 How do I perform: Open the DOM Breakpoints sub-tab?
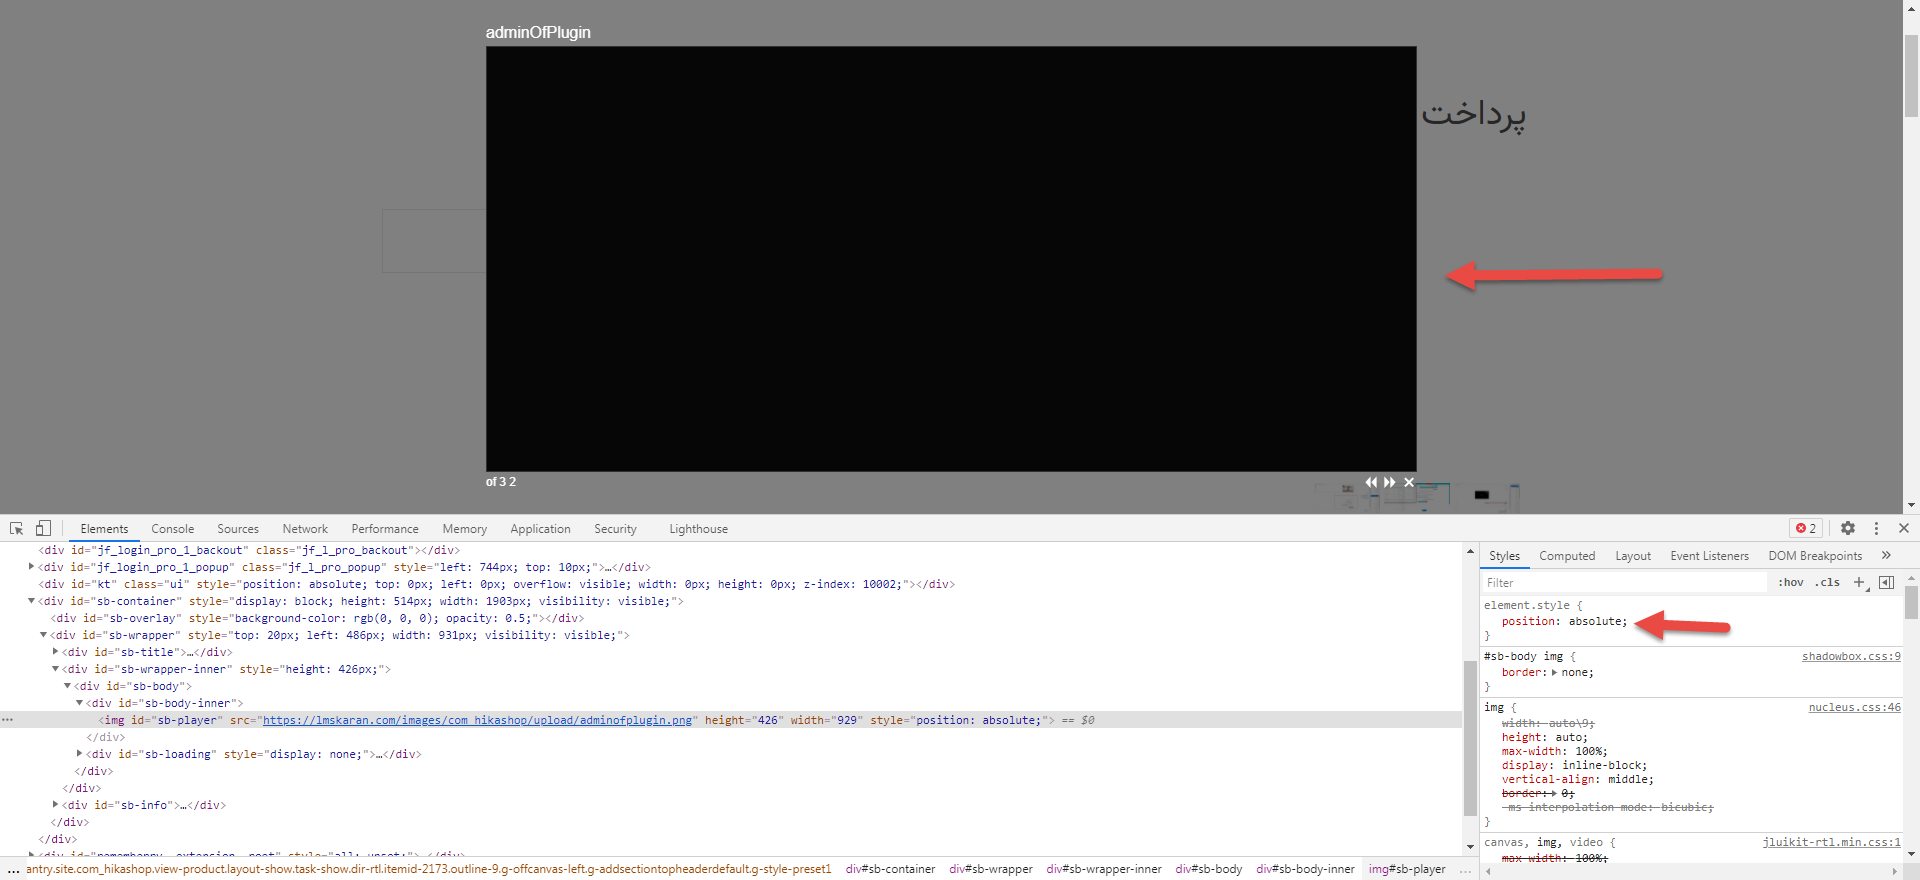(1815, 556)
